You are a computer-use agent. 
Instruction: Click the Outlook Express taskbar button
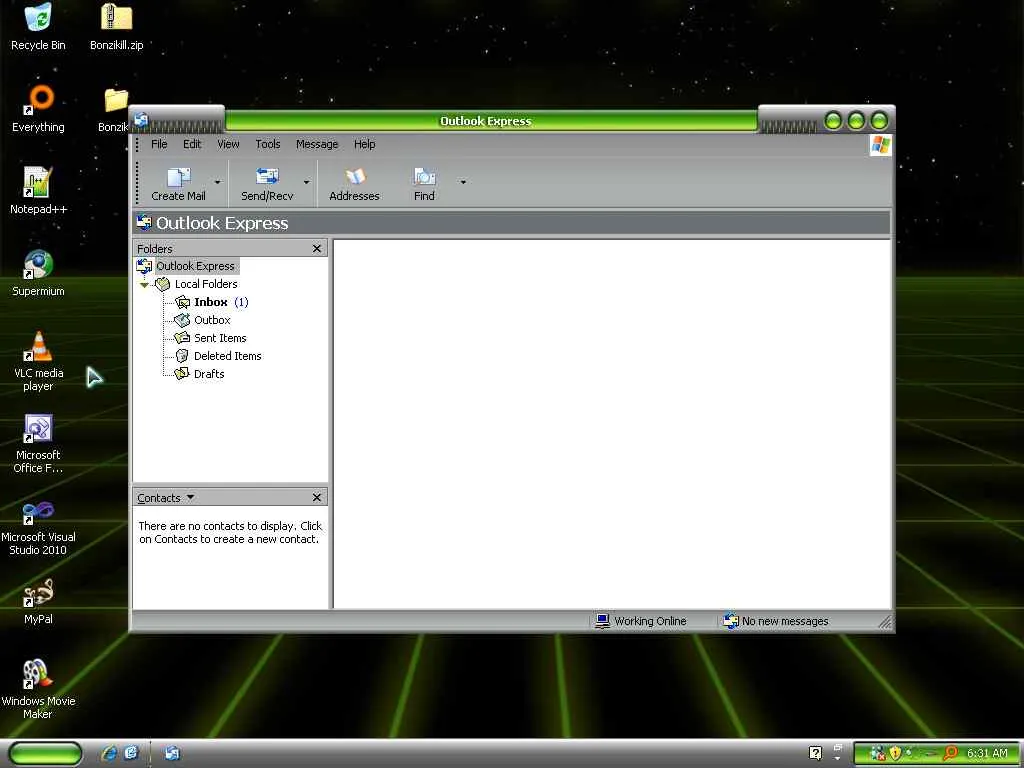[x=172, y=753]
